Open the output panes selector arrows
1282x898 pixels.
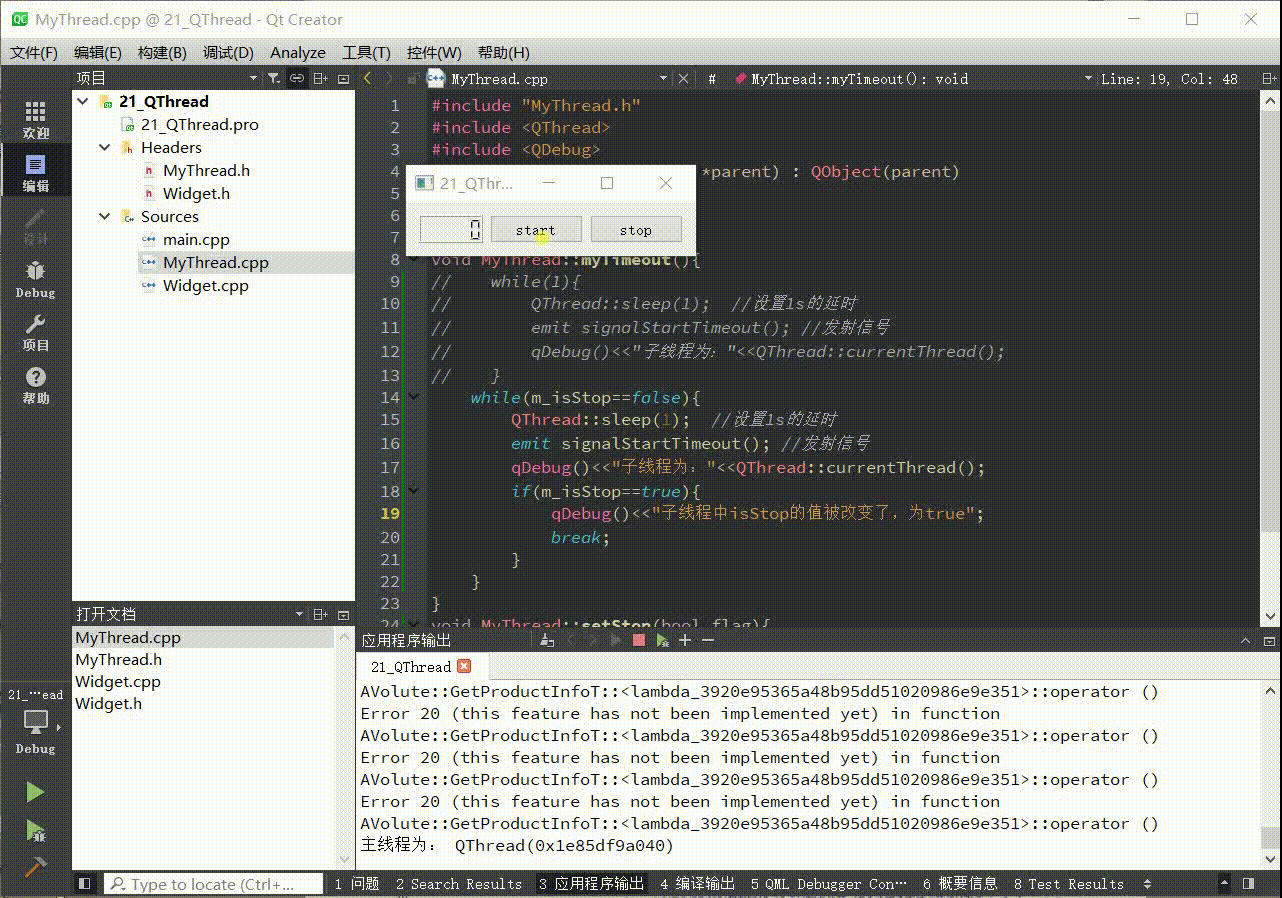click(1147, 884)
